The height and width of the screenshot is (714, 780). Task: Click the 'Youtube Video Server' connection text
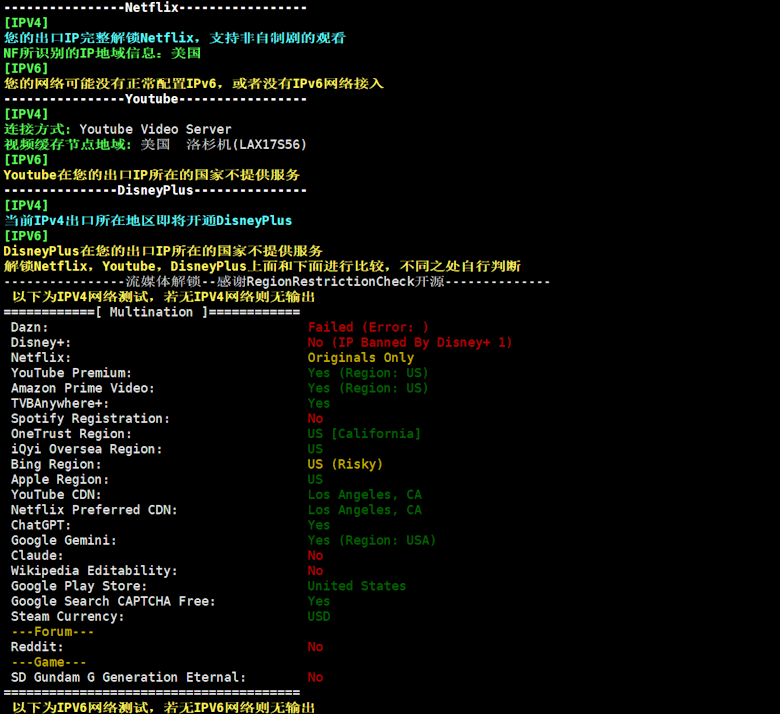coord(156,129)
